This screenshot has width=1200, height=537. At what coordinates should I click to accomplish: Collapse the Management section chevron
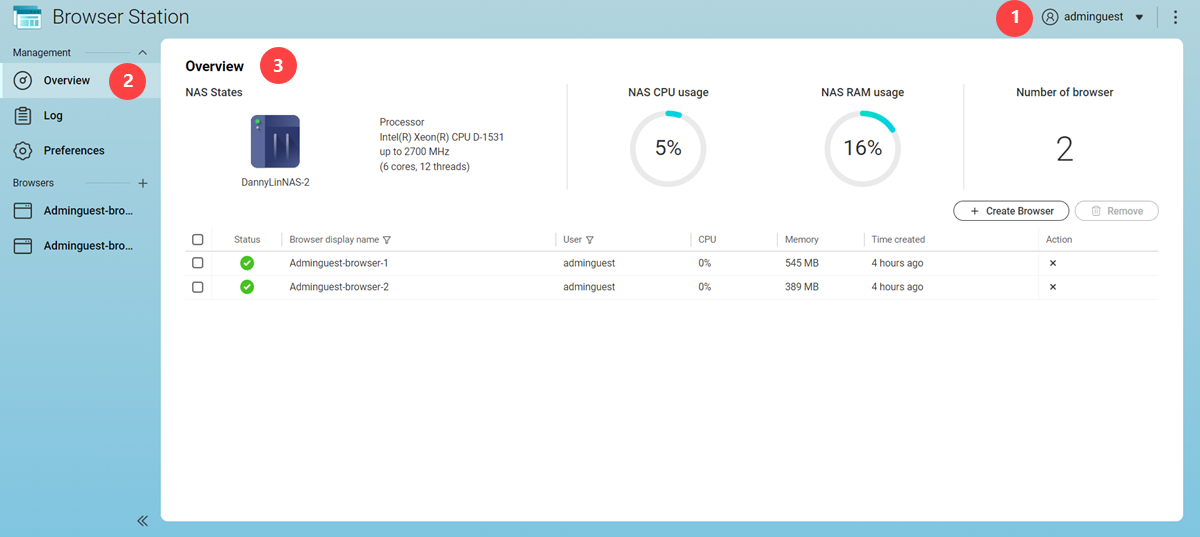coord(142,52)
